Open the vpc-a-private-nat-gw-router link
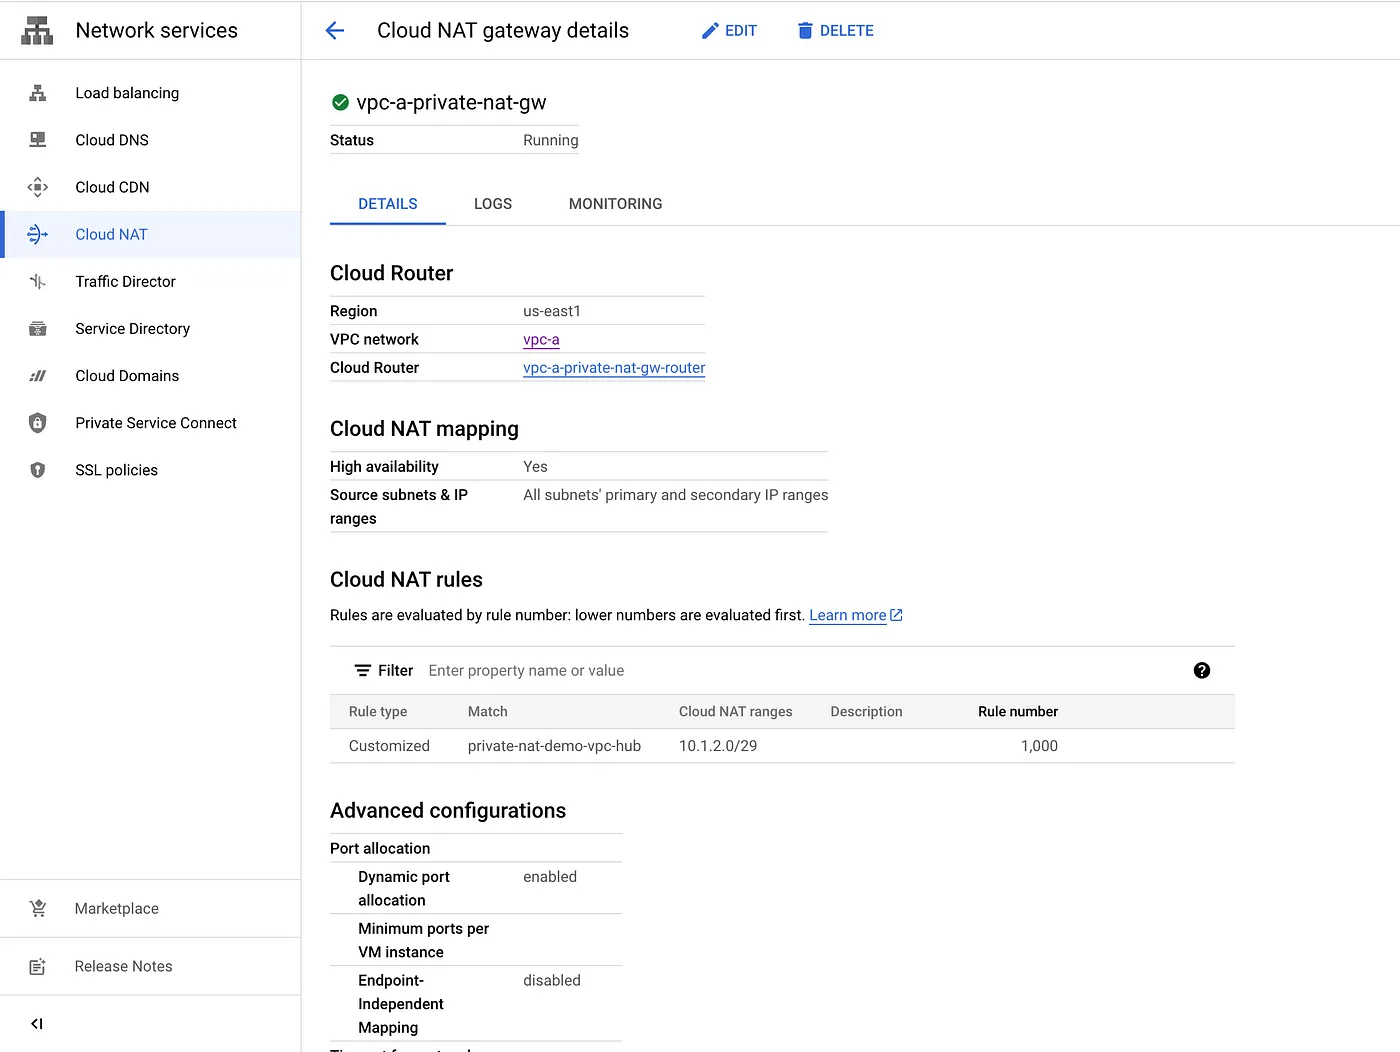Screen dimensions: 1400x1052 click(x=613, y=368)
